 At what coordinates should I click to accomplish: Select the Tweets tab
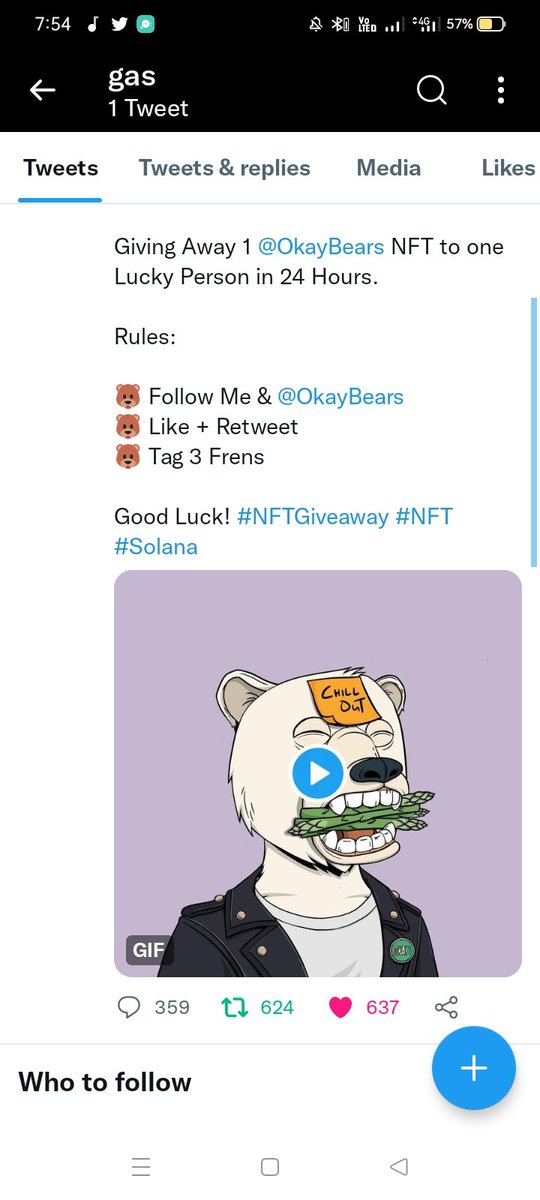click(61, 168)
